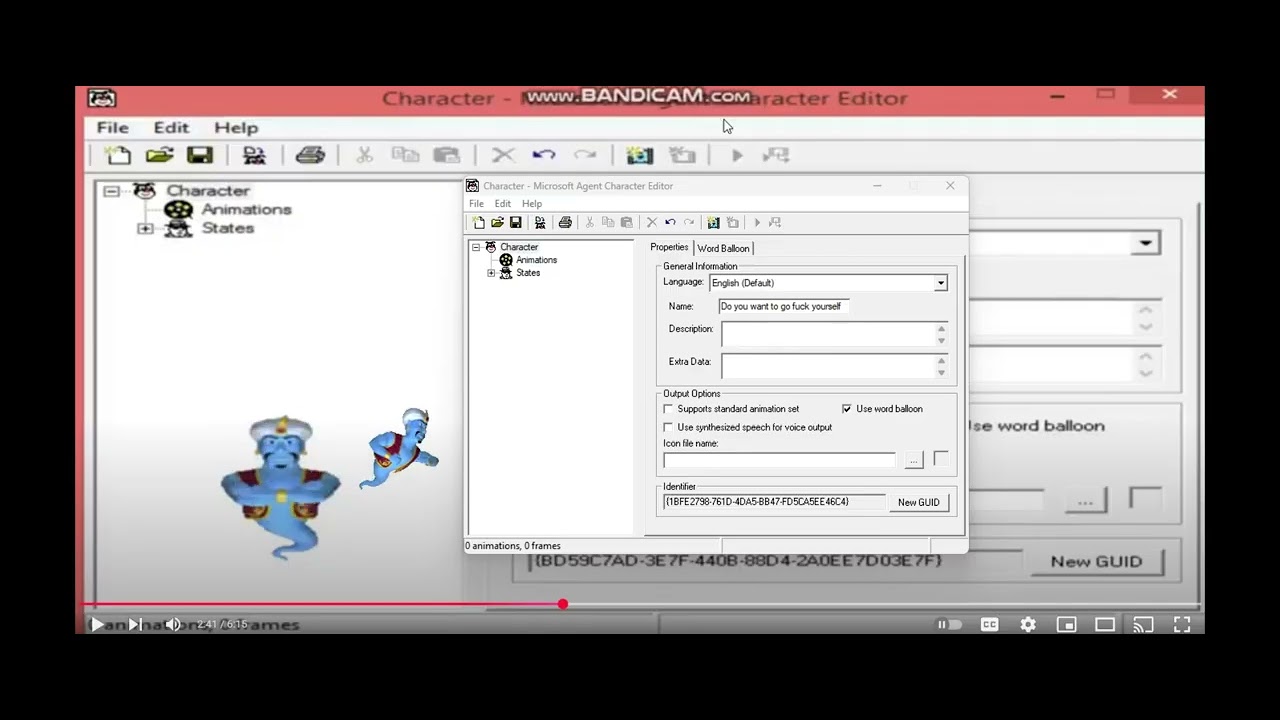Screen dimensions: 1280x720
Task: Enable Supports standard animation set checkbox
Action: pos(669,409)
